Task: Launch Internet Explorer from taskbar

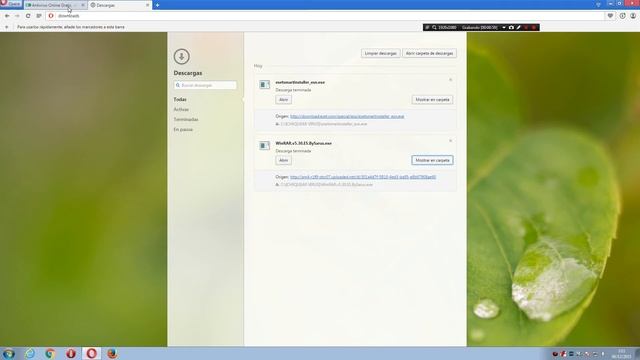Action: (x=30, y=353)
